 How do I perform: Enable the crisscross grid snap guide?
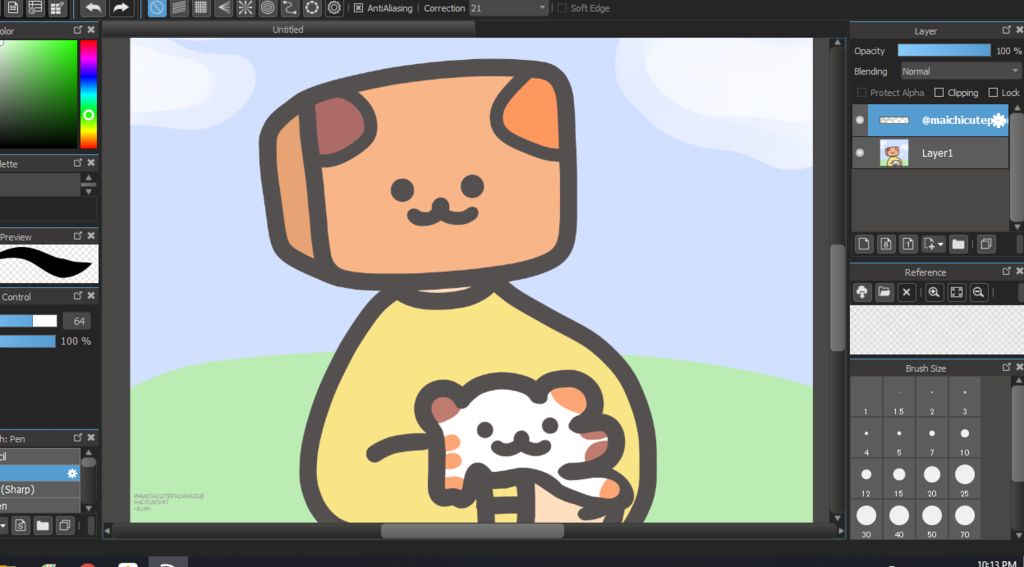click(x=201, y=8)
